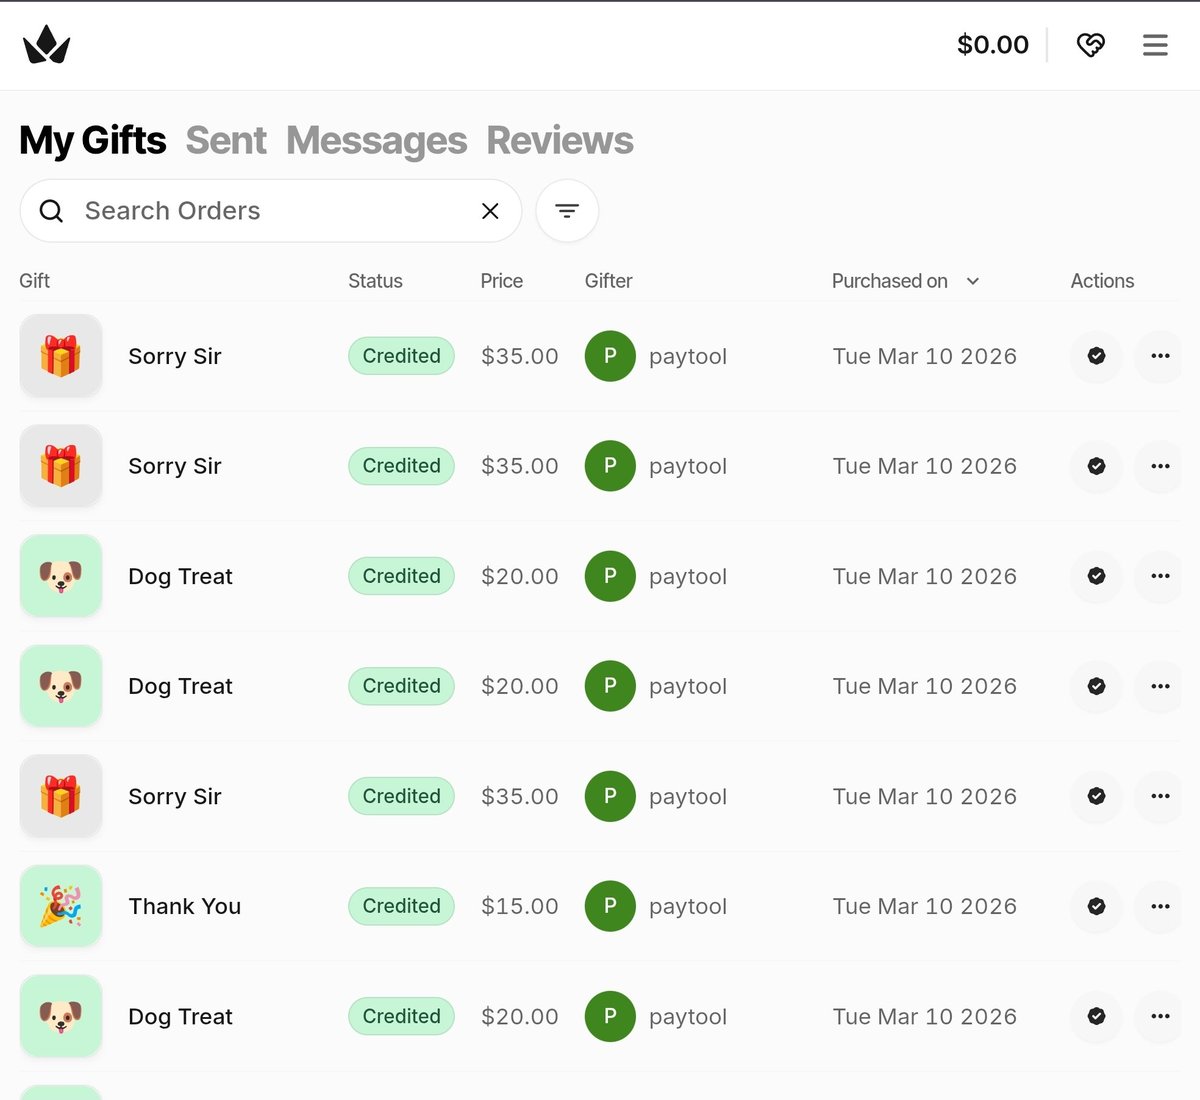1200x1100 pixels.
Task: Click the verified check in second Sorry Sir row
Action: click(x=1096, y=466)
